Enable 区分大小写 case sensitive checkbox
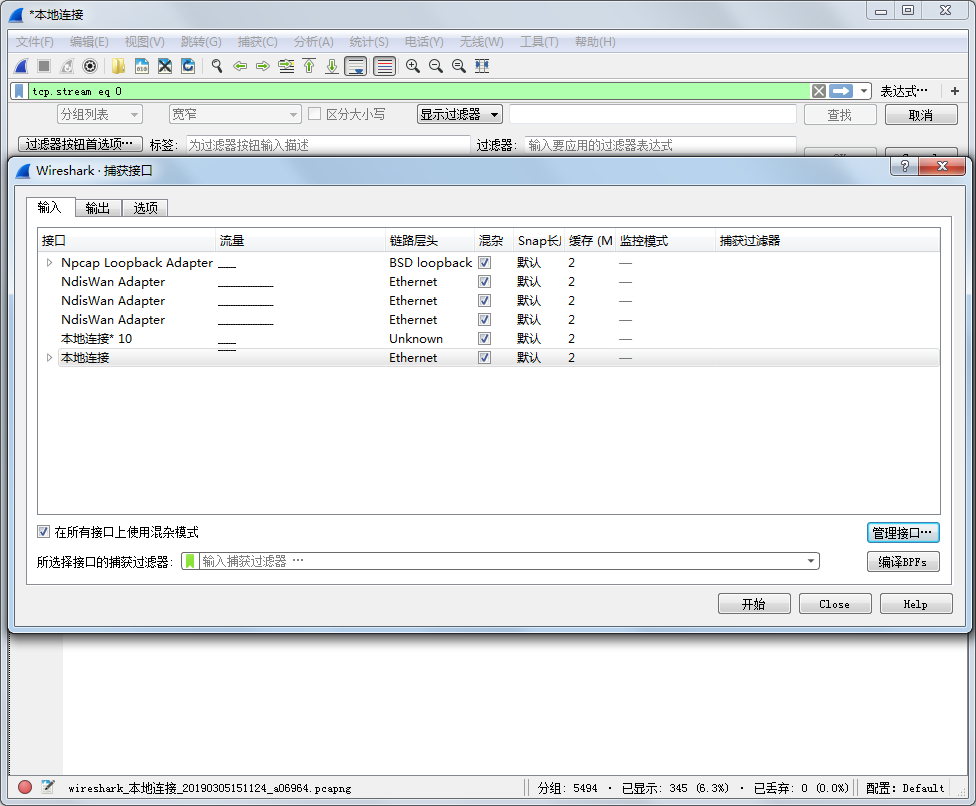976x806 pixels. [314, 114]
